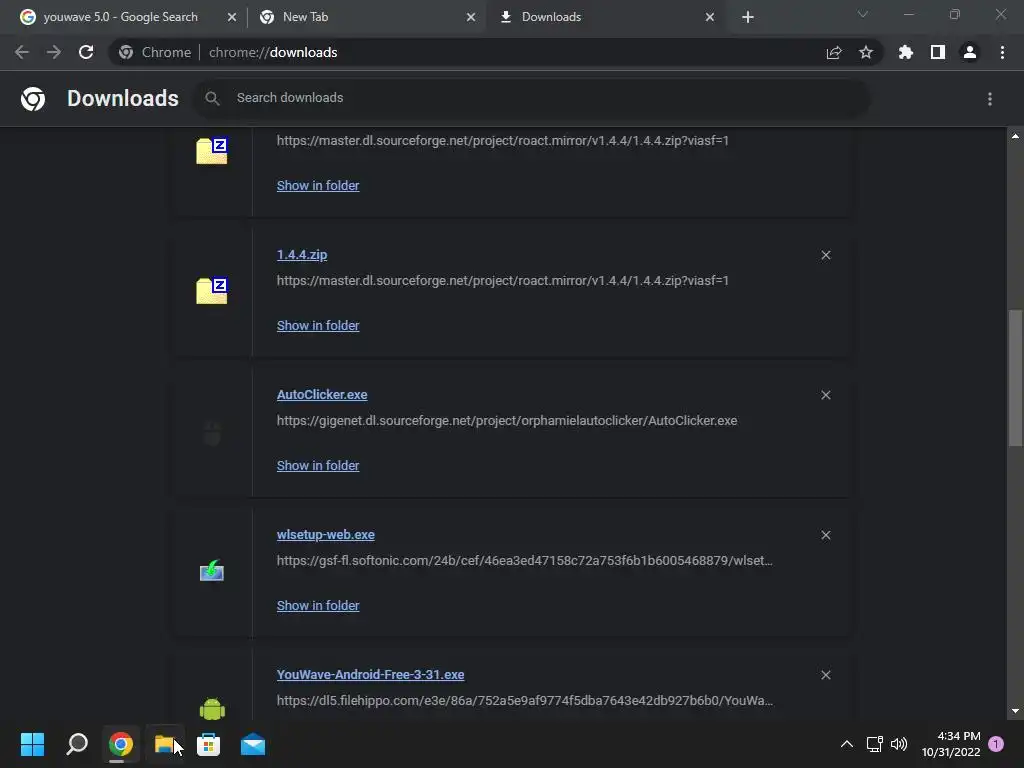Open the wlsetup-web.exe file link
Image resolution: width=1024 pixels, height=768 pixels.
(x=326, y=534)
